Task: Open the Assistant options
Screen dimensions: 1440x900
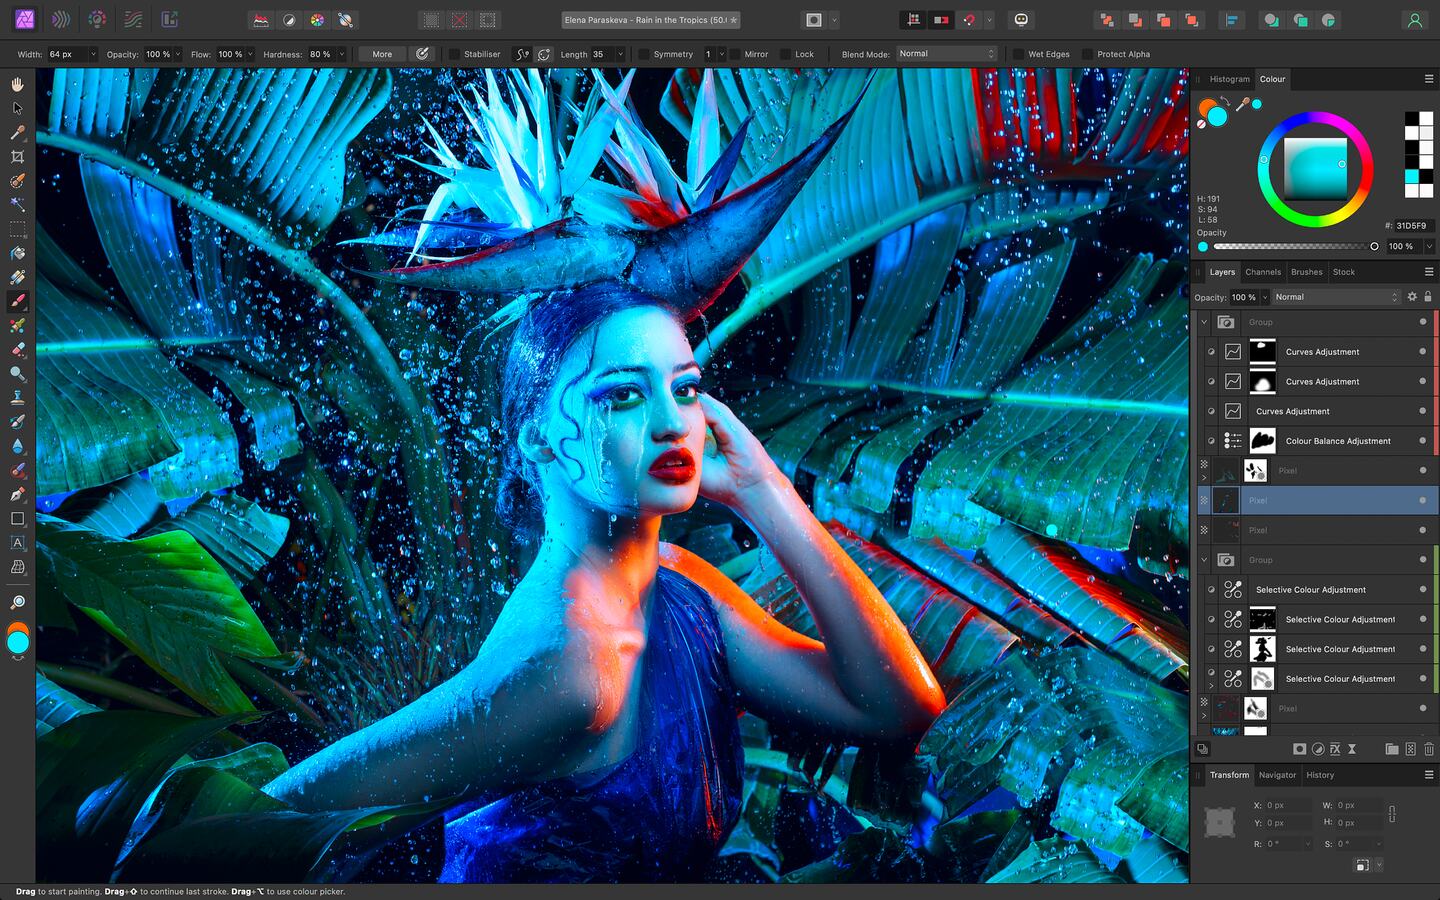Action: pyautogui.click(x=1021, y=19)
